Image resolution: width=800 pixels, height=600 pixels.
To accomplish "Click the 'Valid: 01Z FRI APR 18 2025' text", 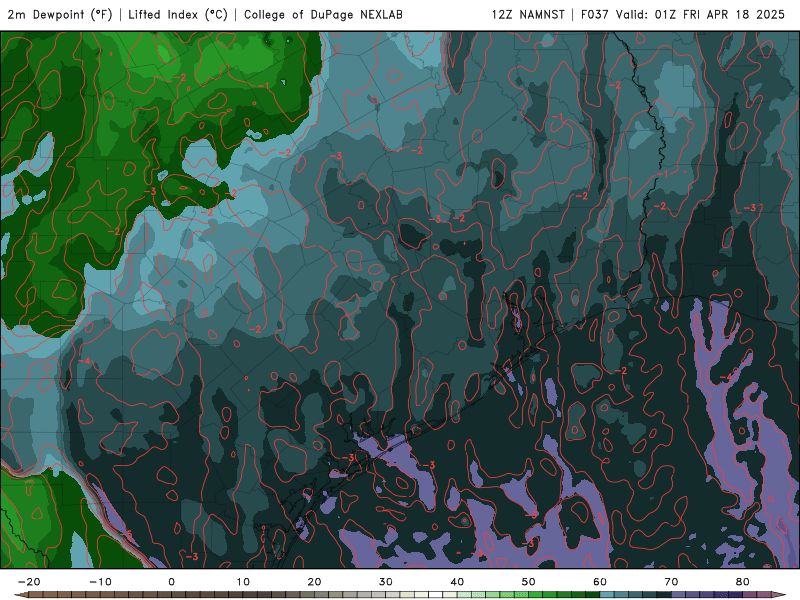I will tap(700, 15).
